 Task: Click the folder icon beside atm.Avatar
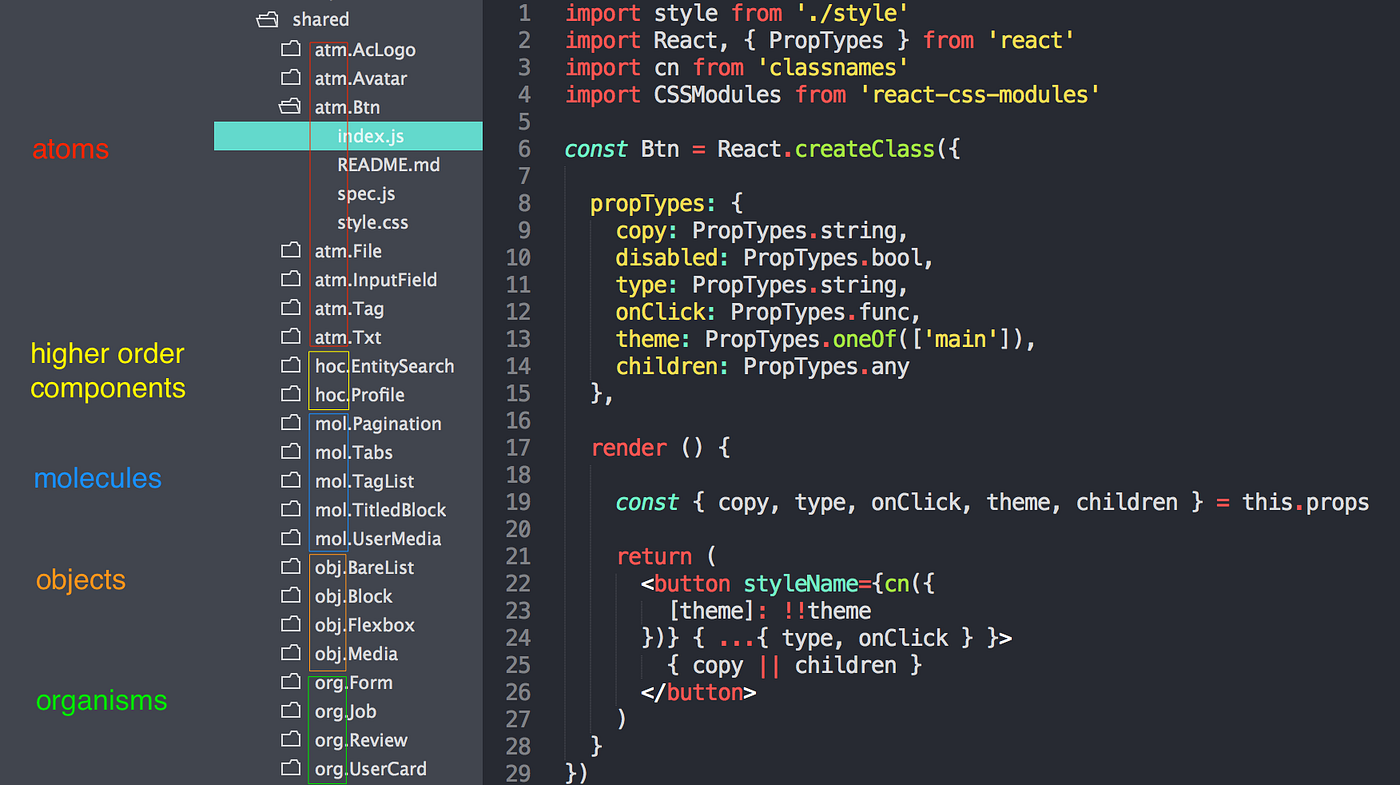(291, 78)
